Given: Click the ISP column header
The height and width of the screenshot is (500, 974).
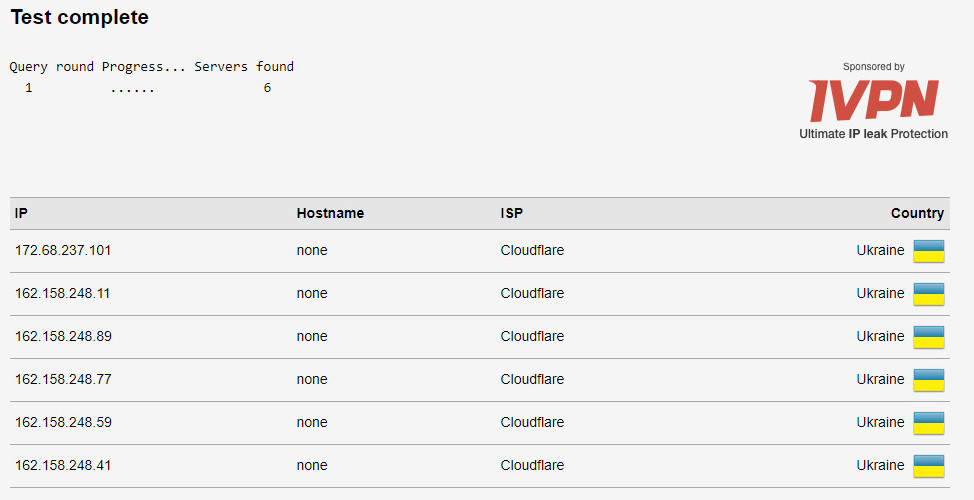Looking at the screenshot, I should pos(511,213).
